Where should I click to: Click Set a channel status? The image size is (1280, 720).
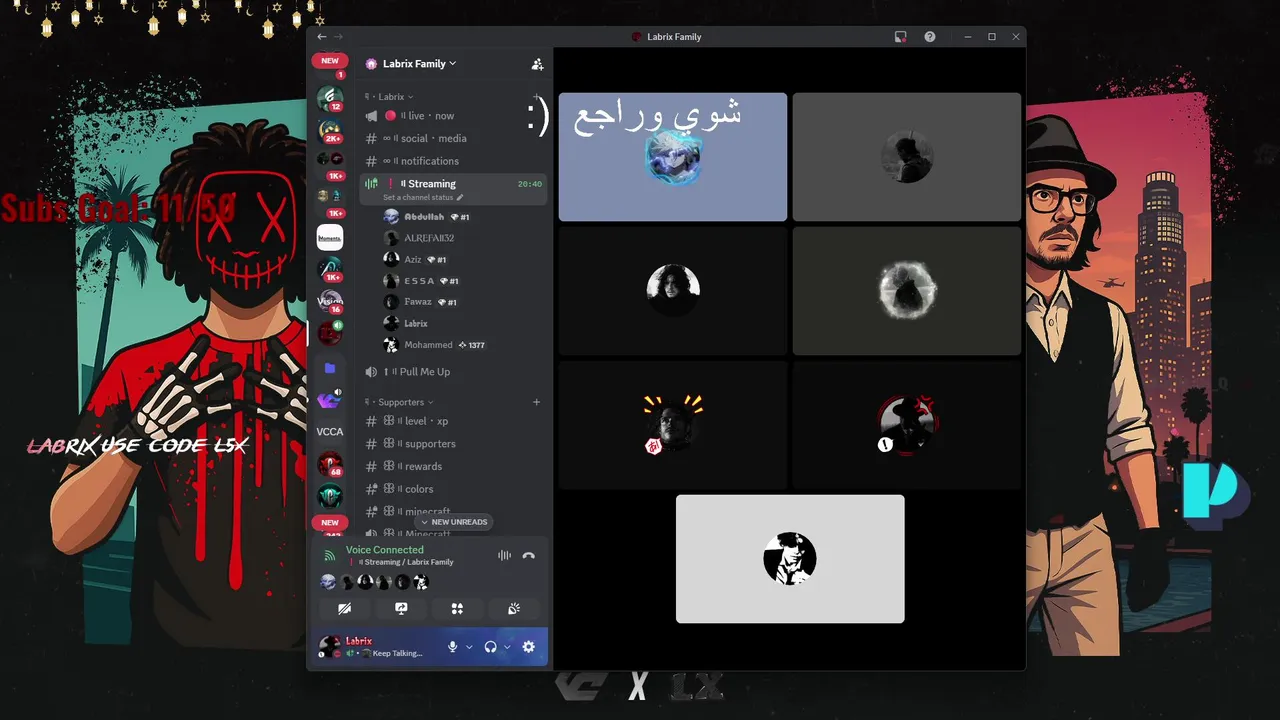(423, 198)
